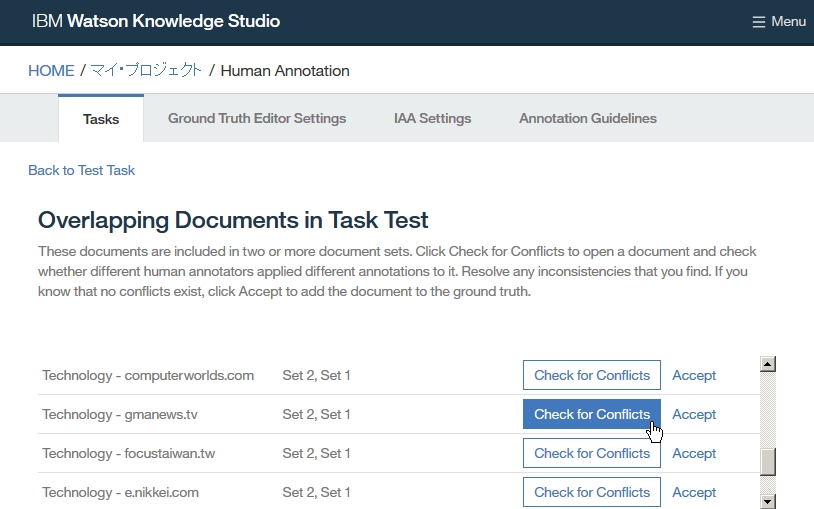Click the IBM Watson Knowledge Studio logo
The image size is (814, 509).
tap(156, 21)
